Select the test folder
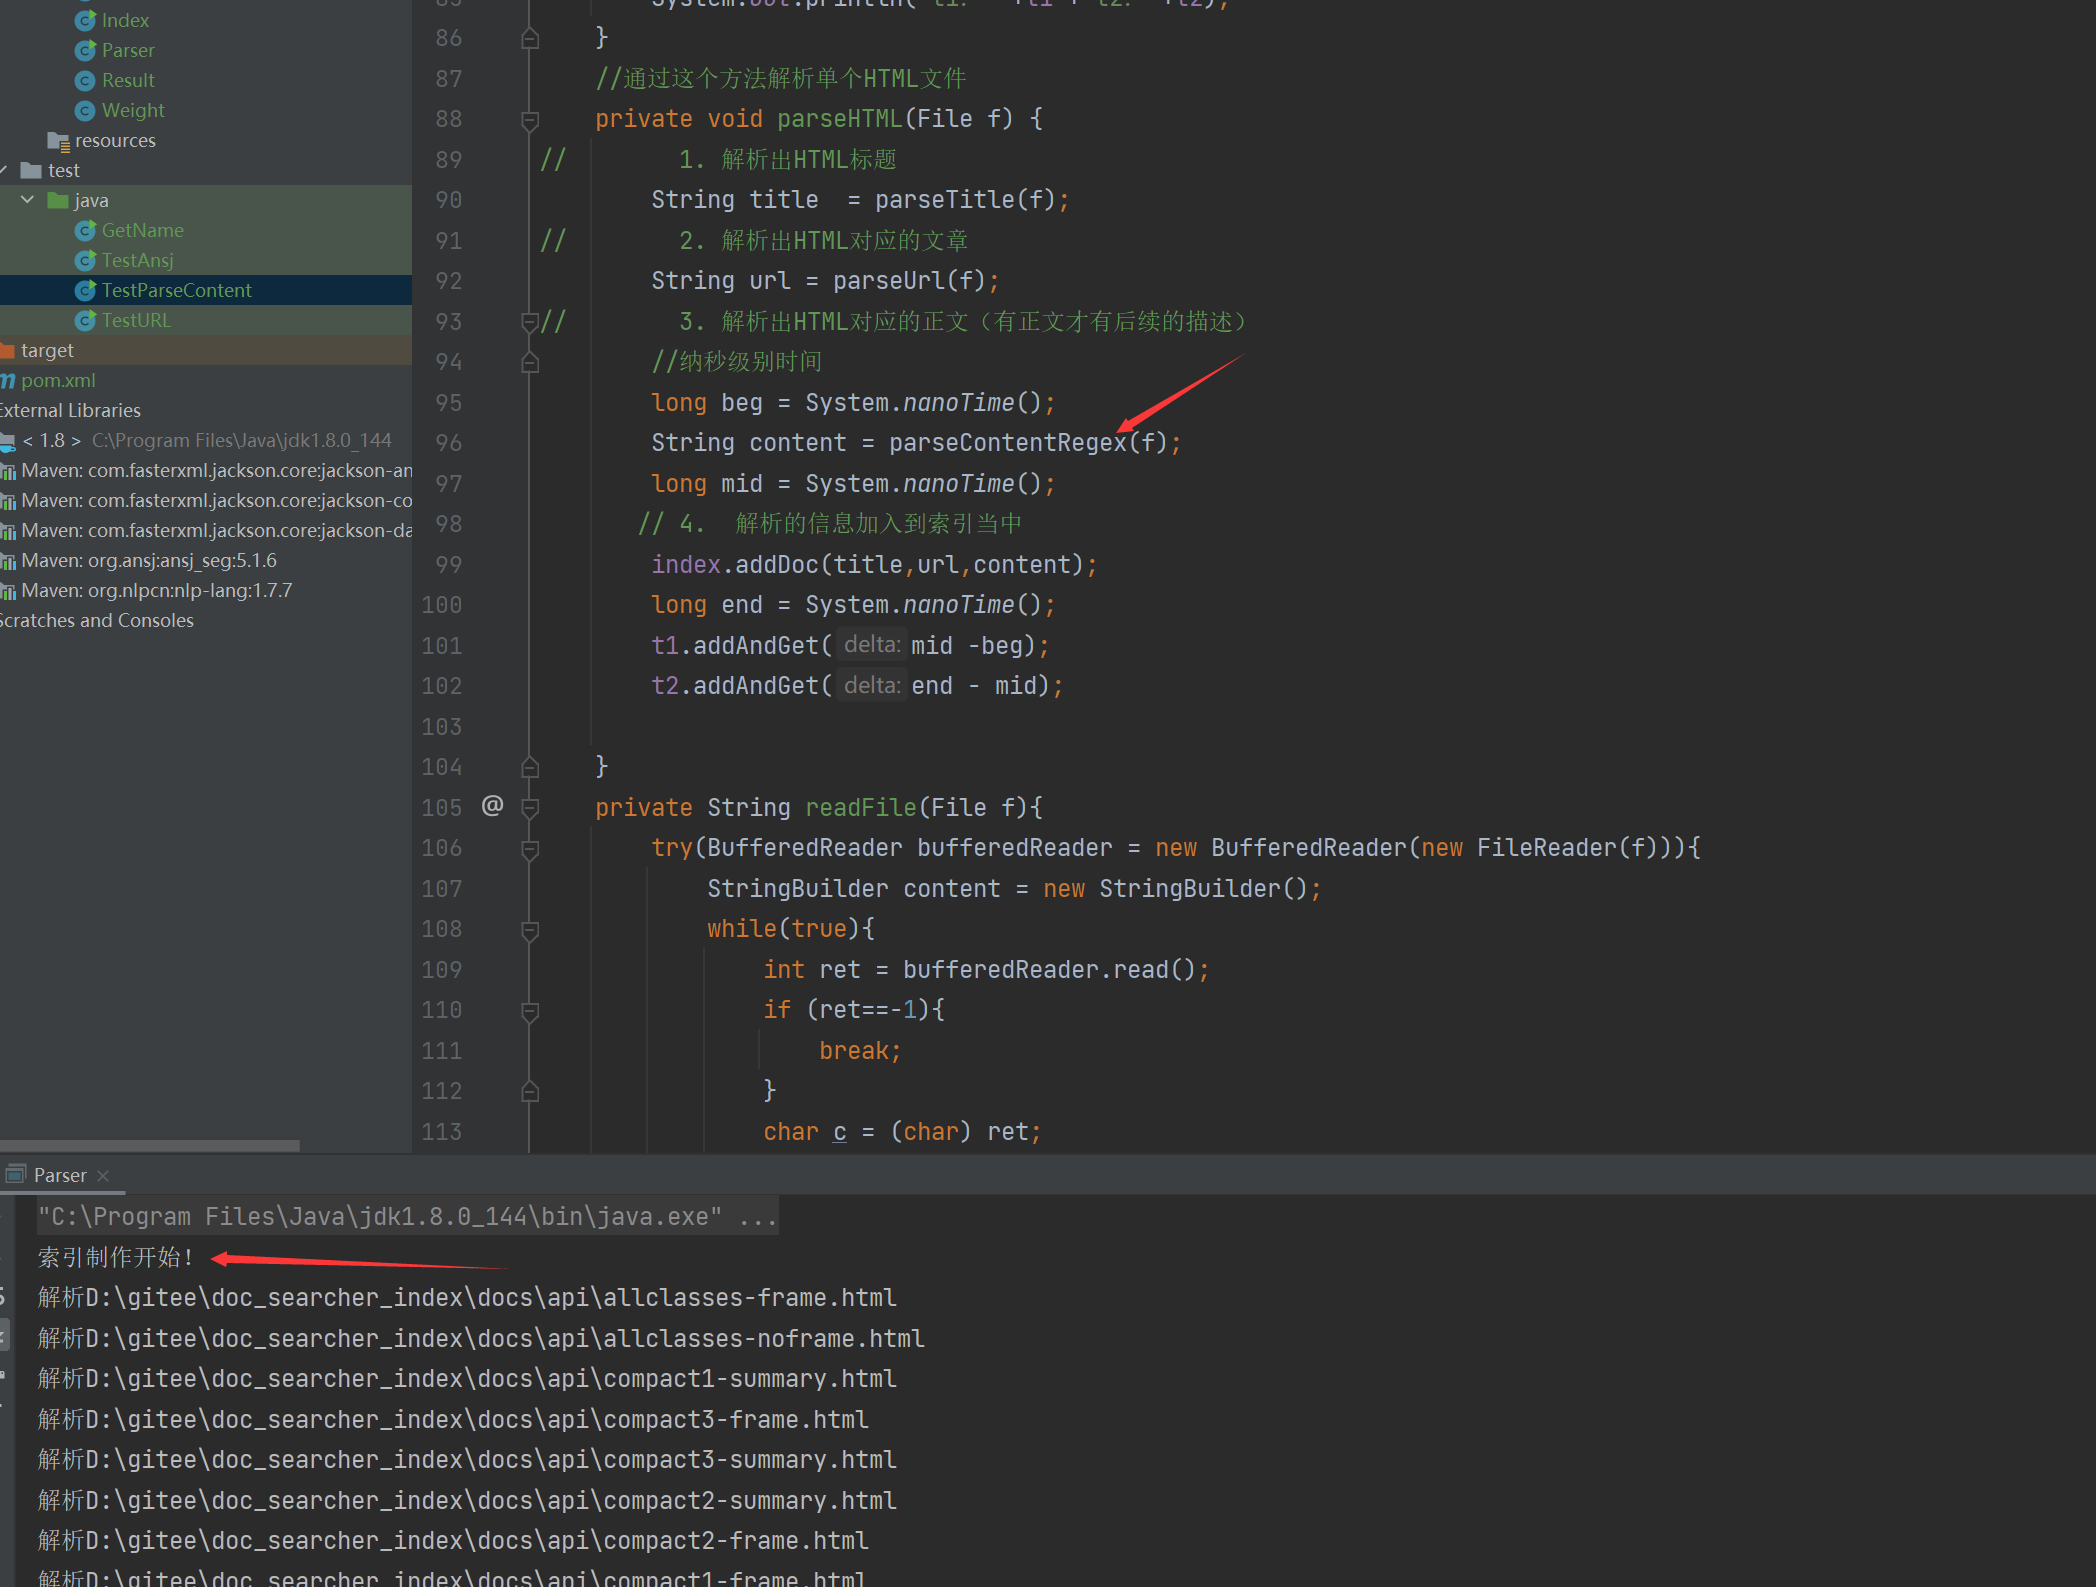Viewport: 2096px width, 1587px height. pyautogui.click(x=64, y=170)
